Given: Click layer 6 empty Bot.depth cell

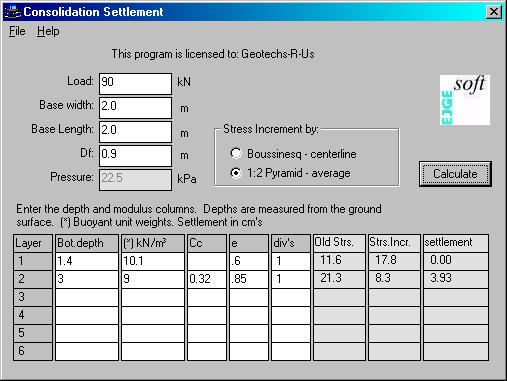Looking at the screenshot, I should (87, 351).
